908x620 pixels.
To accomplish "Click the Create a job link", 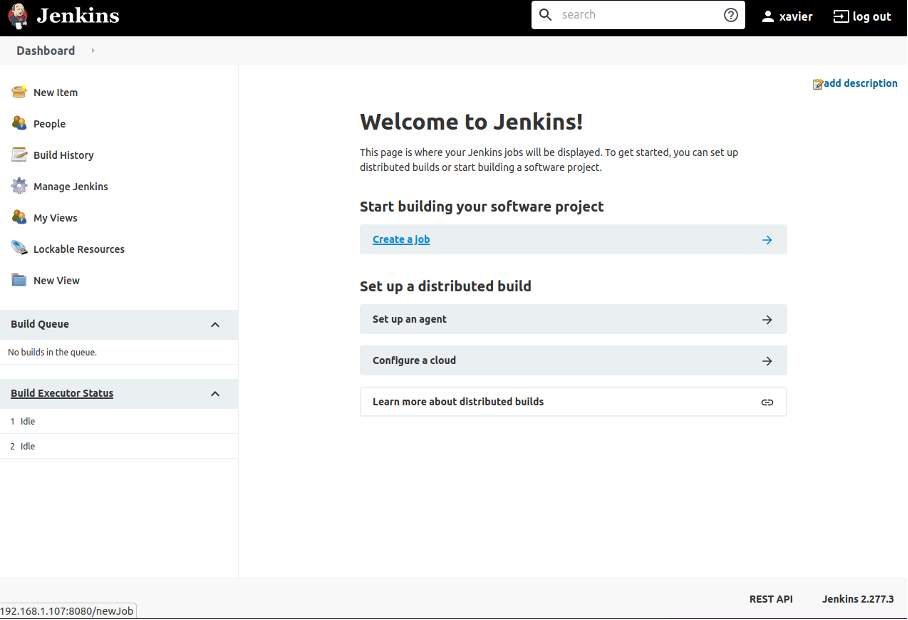I will click(x=401, y=239).
